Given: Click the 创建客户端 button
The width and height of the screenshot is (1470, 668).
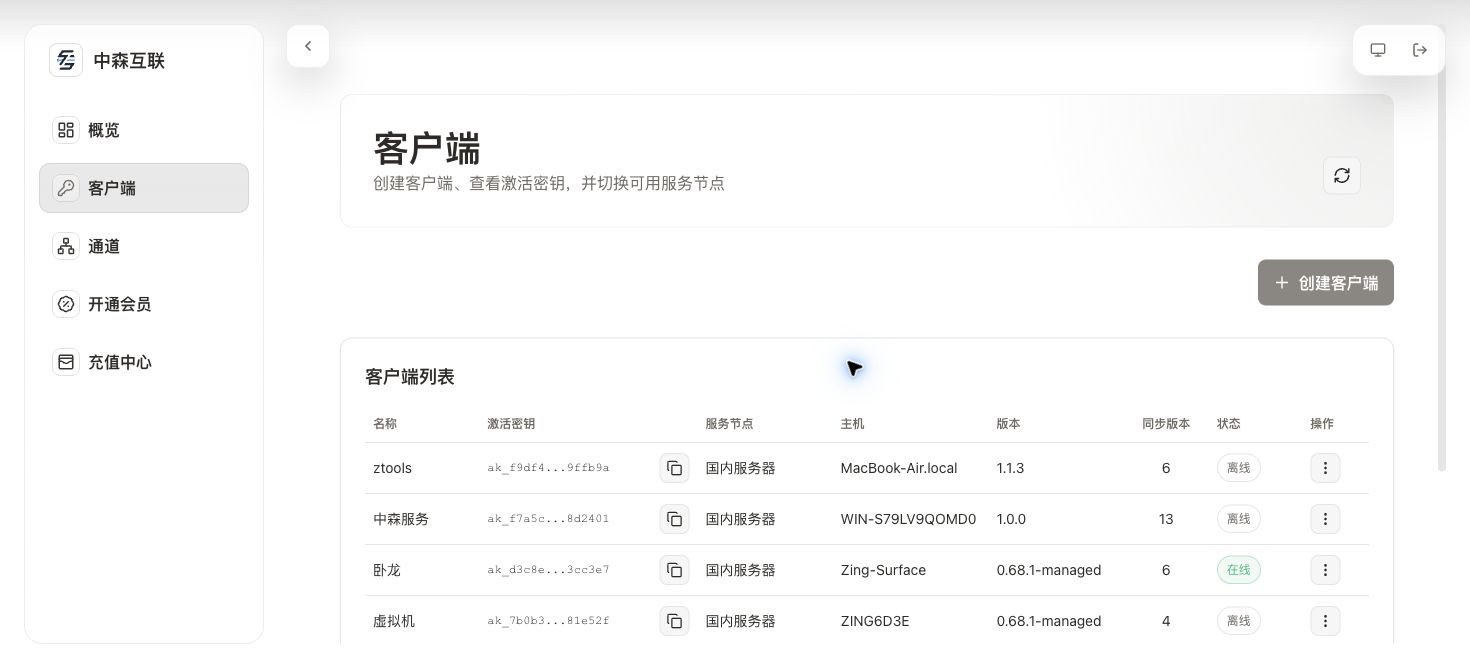Looking at the screenshot, I should tap(1326, 283).
